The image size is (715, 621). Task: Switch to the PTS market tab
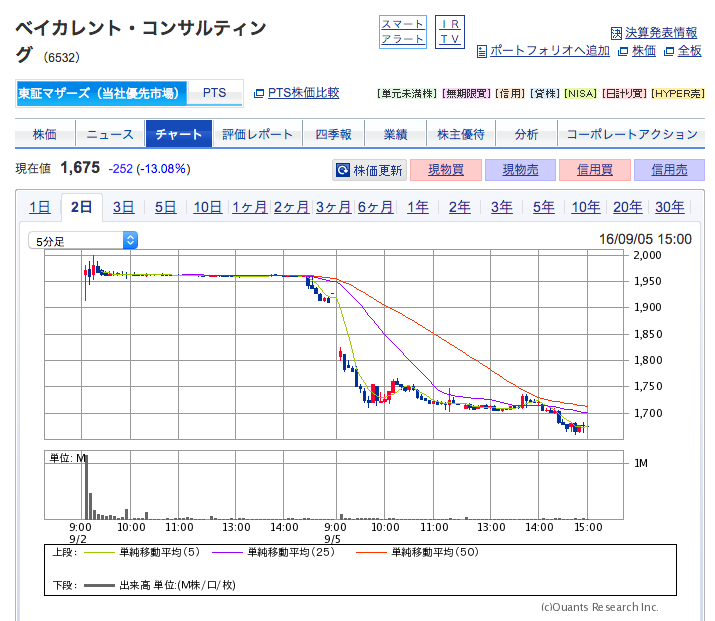[214, 93]
